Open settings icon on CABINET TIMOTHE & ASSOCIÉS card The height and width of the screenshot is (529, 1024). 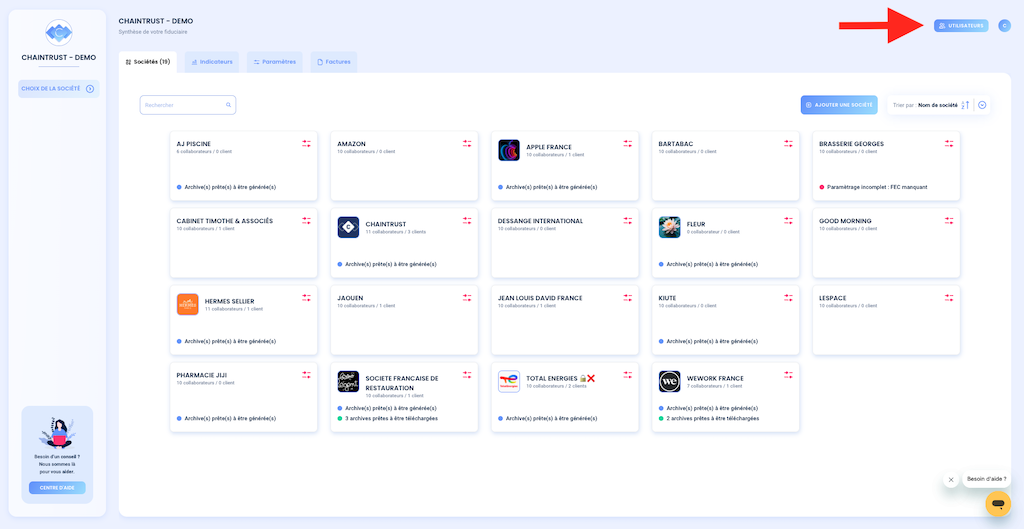(x=306, y=221)
